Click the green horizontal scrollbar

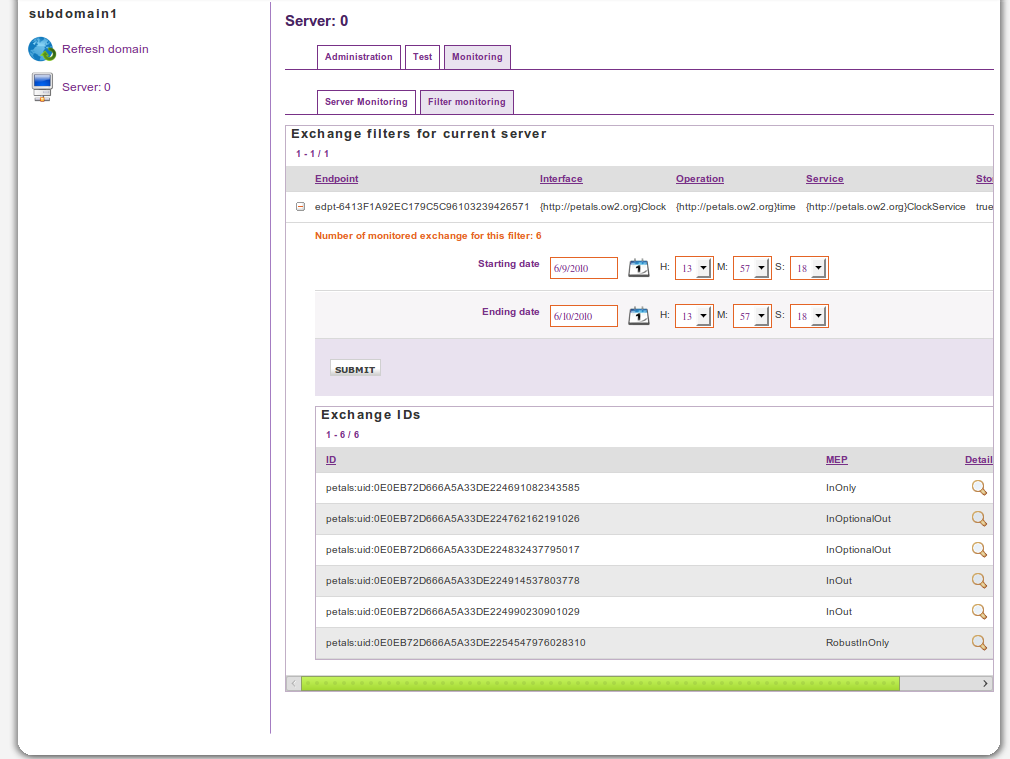point(600,683)
